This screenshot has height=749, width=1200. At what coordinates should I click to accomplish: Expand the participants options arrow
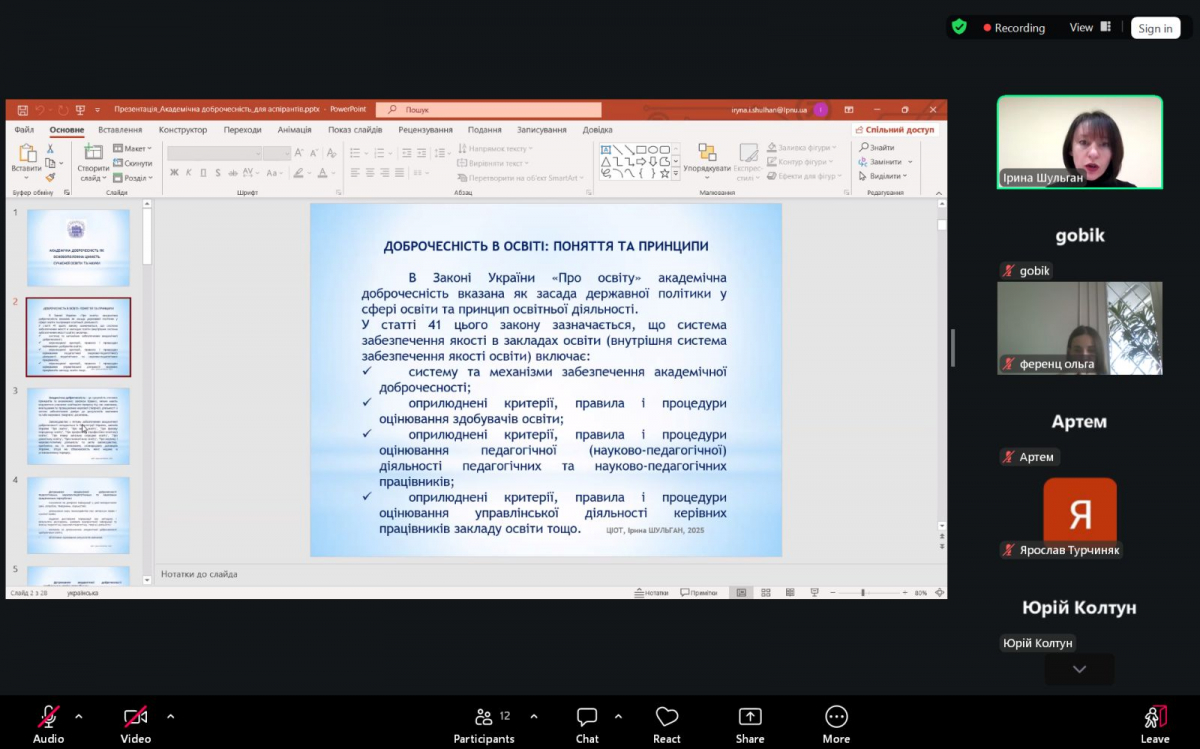click(534, 716)
